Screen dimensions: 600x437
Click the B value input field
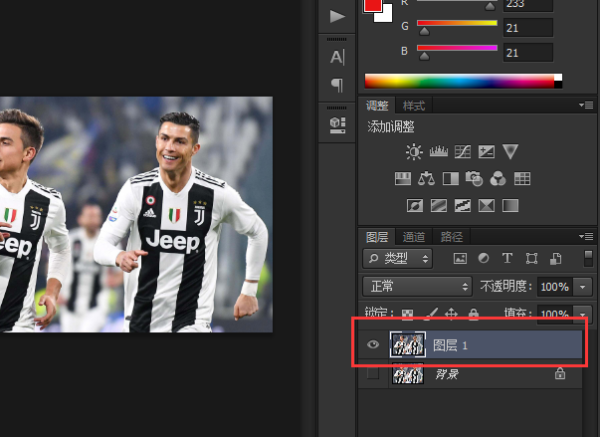pos(529,52)
